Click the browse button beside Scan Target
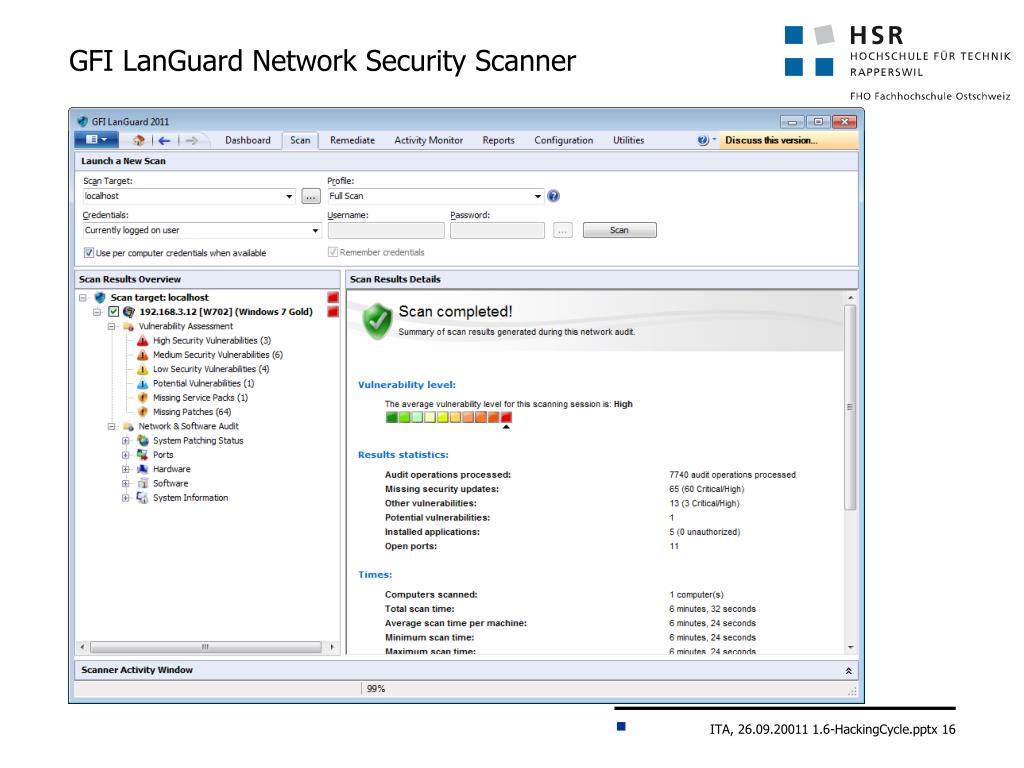The width and height of the screenshot is (1024, 768). click(x=311, y=196)
